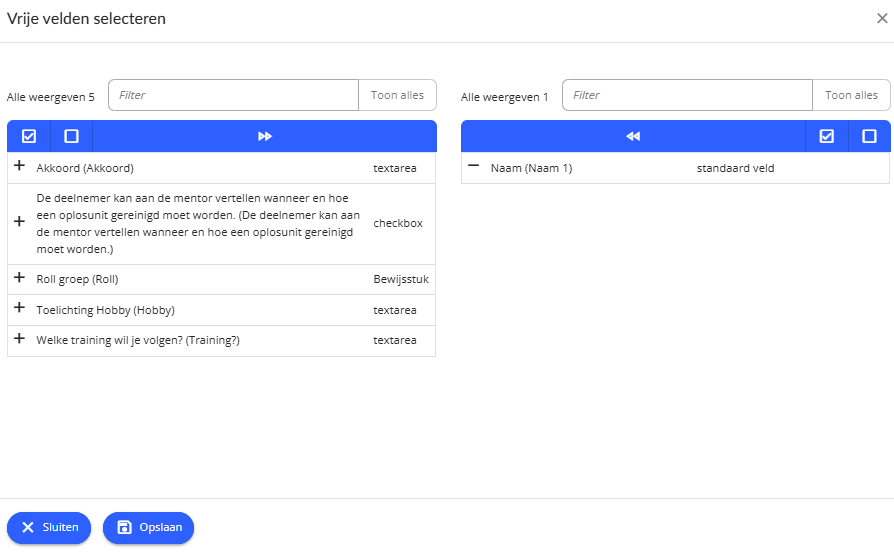
Task: Select the Toelichting Hobby (Hobby) row text
Action: 105,310
